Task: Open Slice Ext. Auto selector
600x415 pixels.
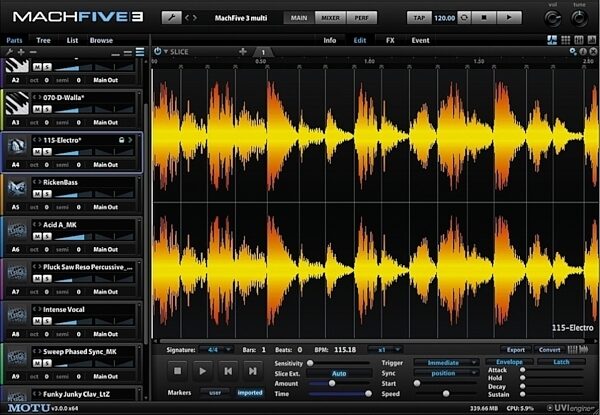Action: (x=339, y=373)
